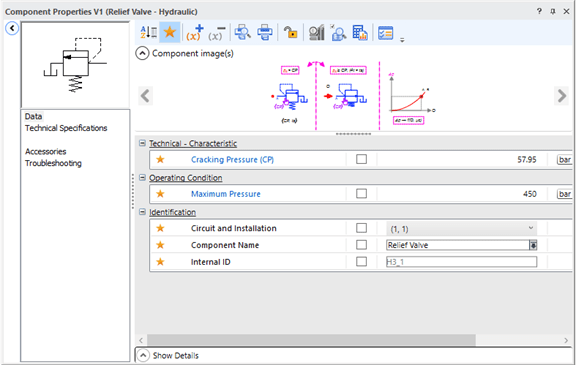Click the horizontal scrollbar thumb

(x=311, y=340)
